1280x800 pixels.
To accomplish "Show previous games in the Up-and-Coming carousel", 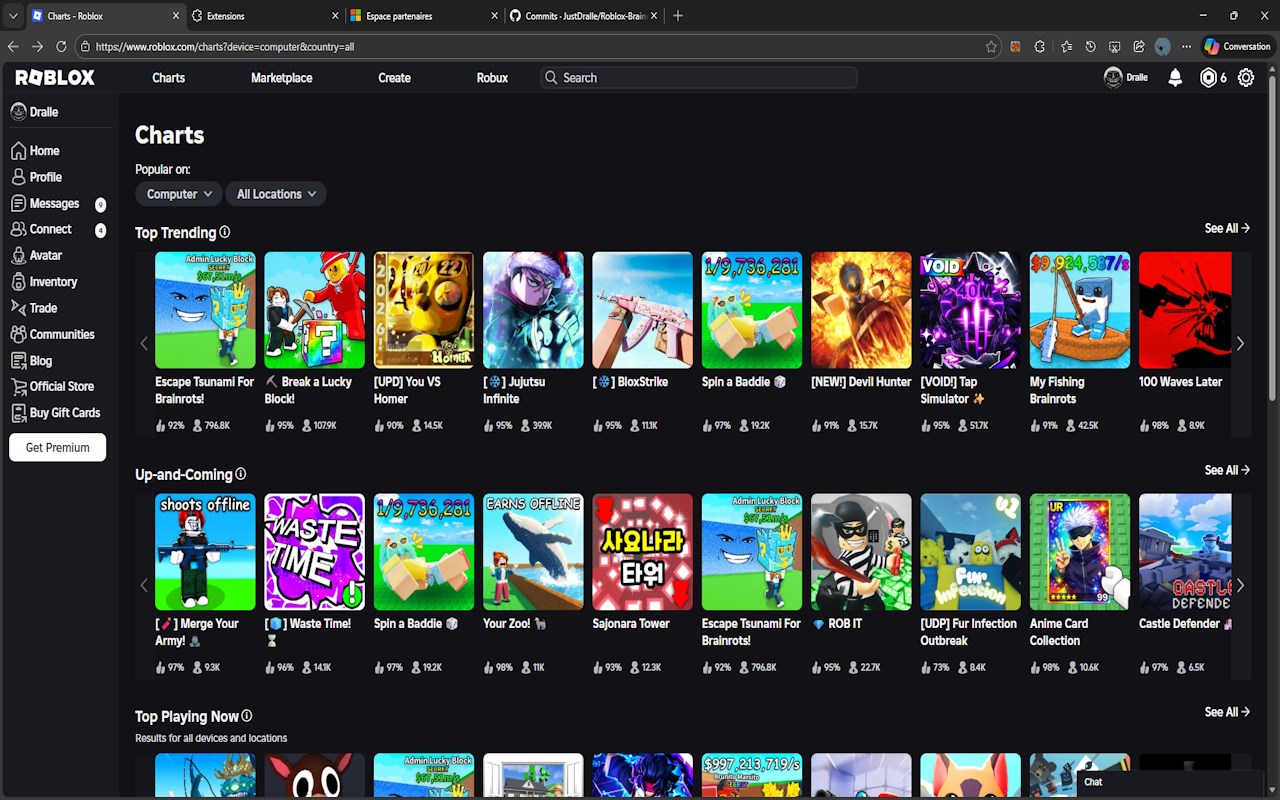I will (x=144, y=585).
